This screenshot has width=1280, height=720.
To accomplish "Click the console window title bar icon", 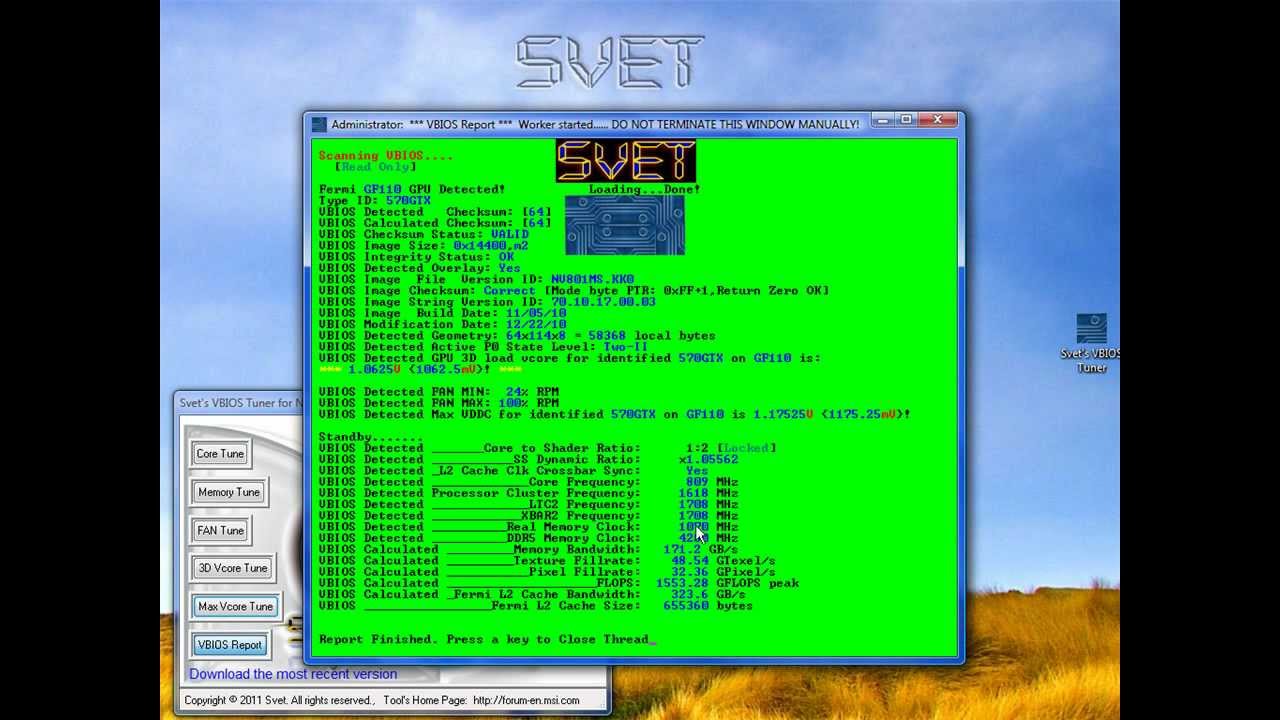I will (x=319, y=124).
